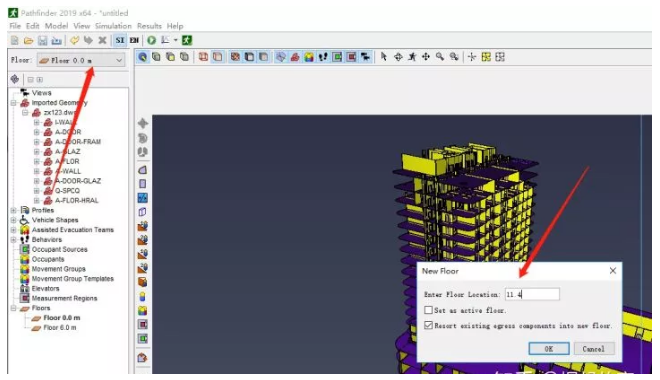Click the Add occupant group tool
The height and width of the screenshot is (380, 660).
[143, 311]
